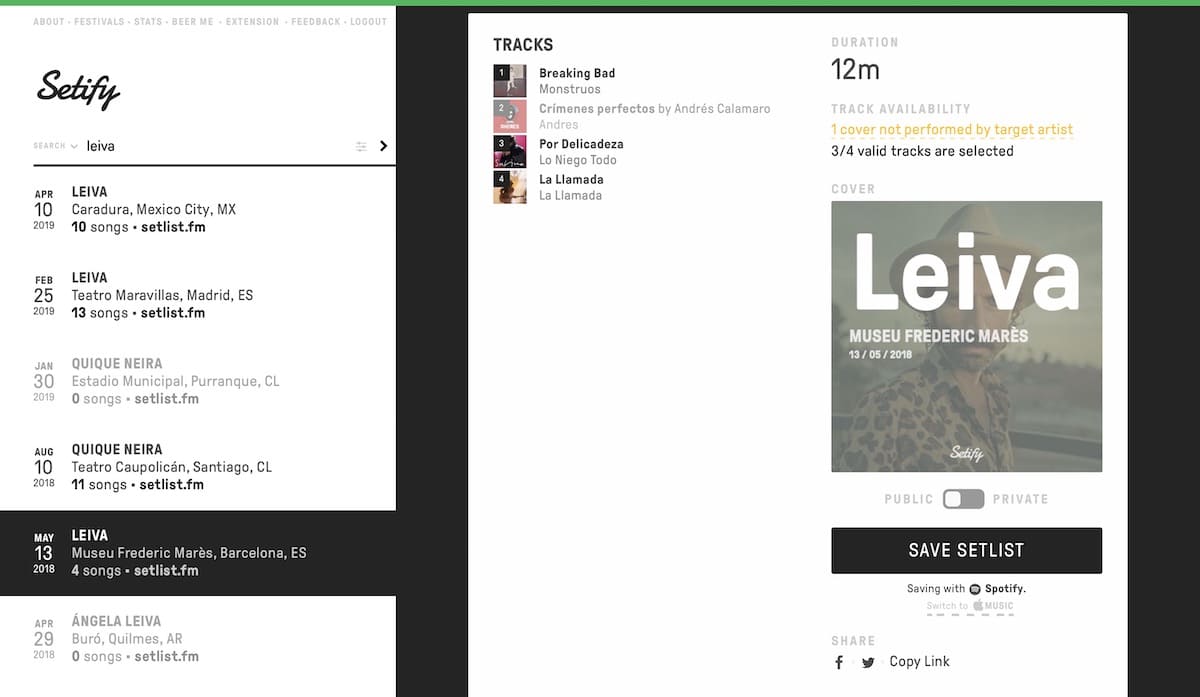Viewport: 1200px width, 697px height.
Task: Toggle Crímenes perfectos track selection
Action: click(x=509, y=116)
